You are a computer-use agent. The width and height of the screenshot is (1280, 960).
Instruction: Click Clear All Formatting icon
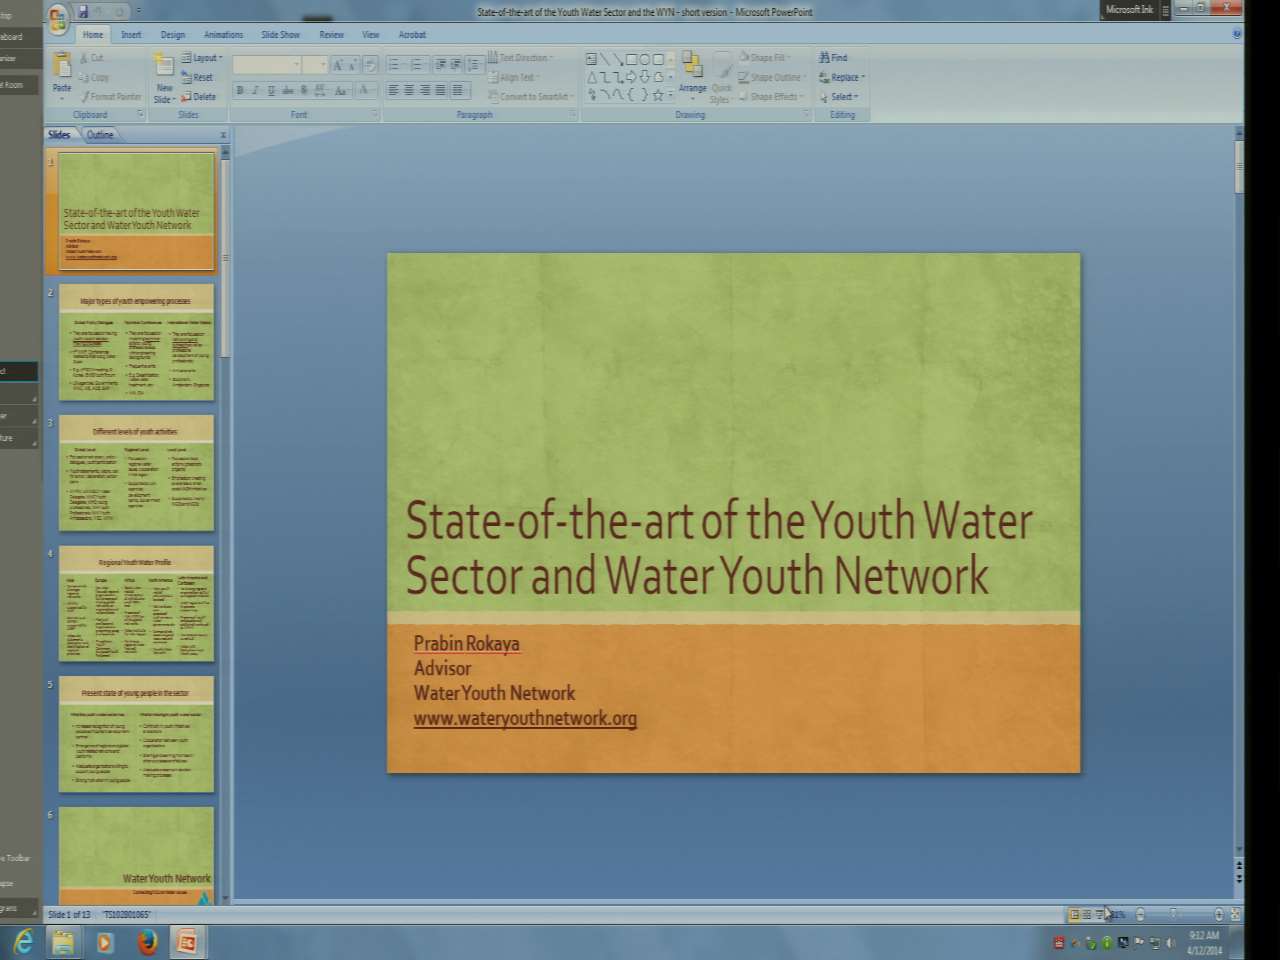(370, 65)
